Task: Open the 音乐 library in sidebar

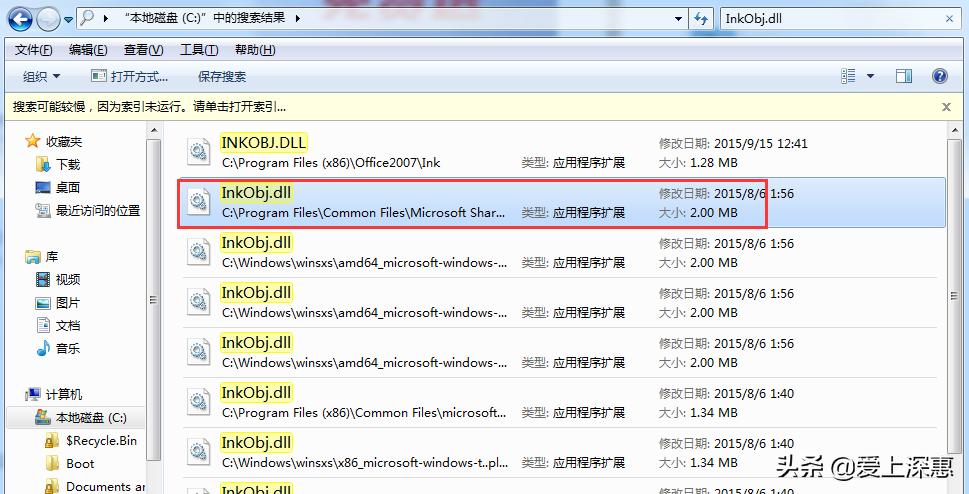Action: coord(67,348)
